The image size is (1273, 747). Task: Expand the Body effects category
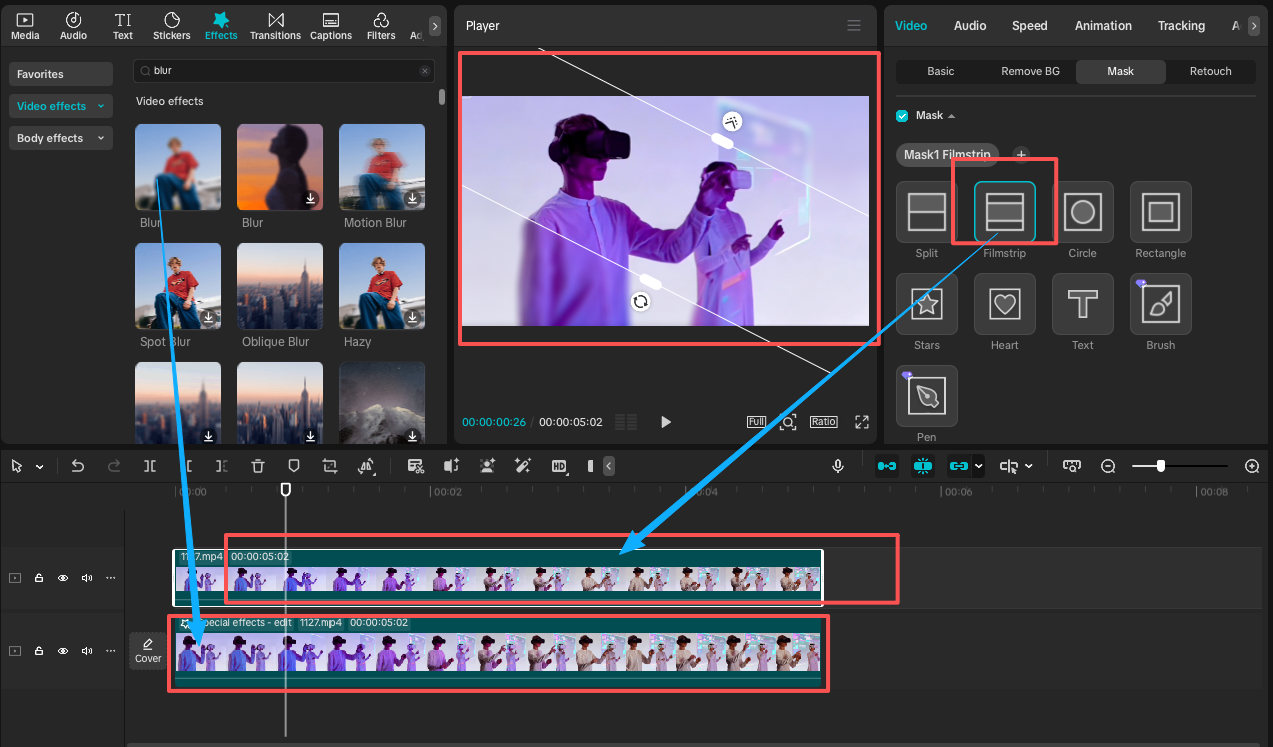coord(60,138)
